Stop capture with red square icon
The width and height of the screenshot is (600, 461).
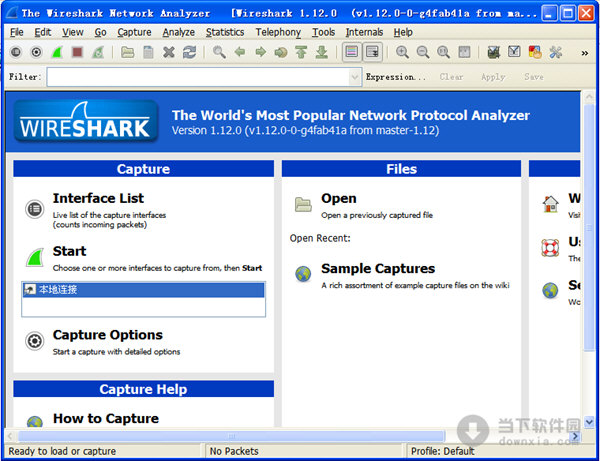pyautogui.click(x=78, y=52)
